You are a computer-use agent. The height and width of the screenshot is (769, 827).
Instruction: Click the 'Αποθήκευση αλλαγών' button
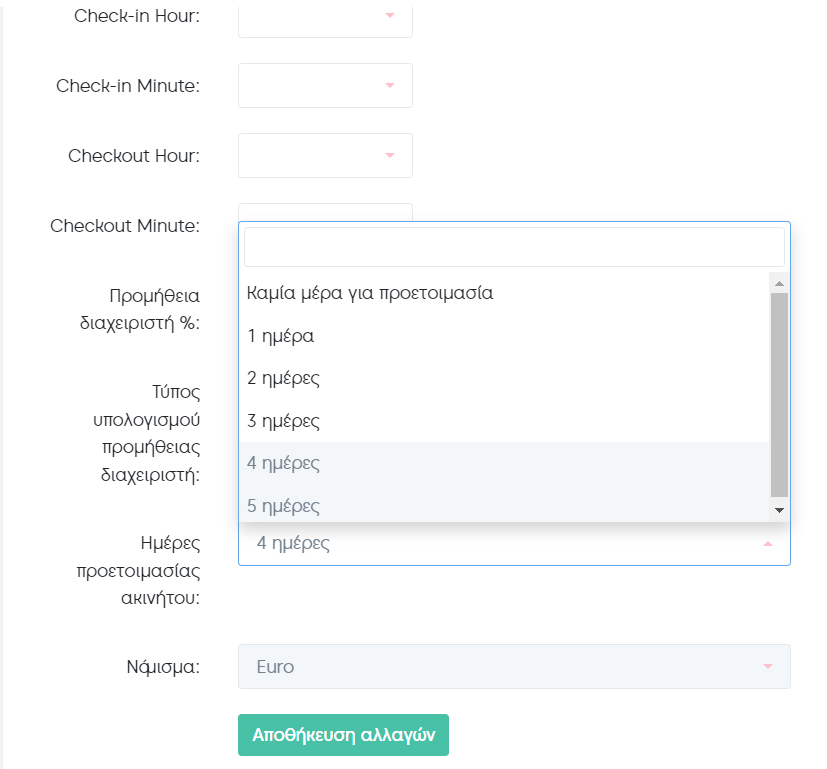pos(343,735)
